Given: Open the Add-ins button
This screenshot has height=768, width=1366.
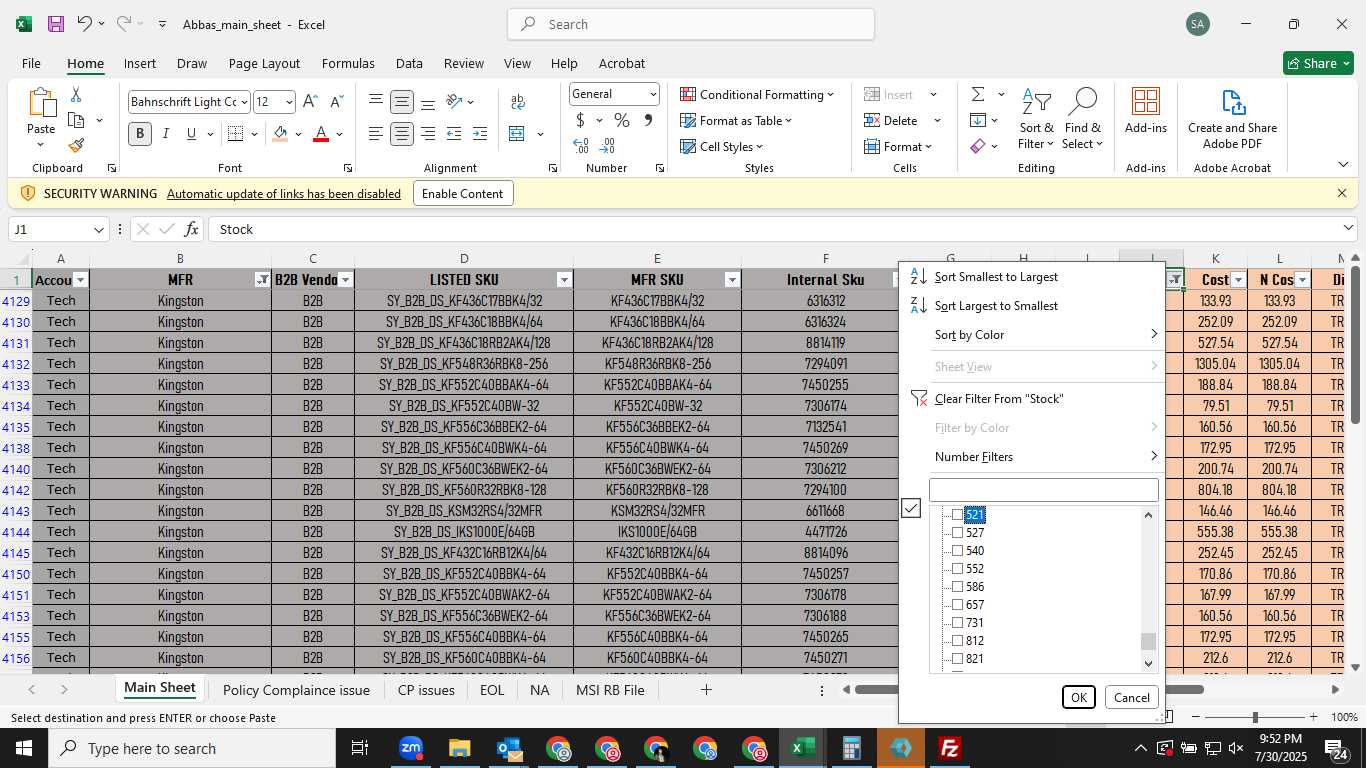Looking at the screenshot, I should point(1146,111).
